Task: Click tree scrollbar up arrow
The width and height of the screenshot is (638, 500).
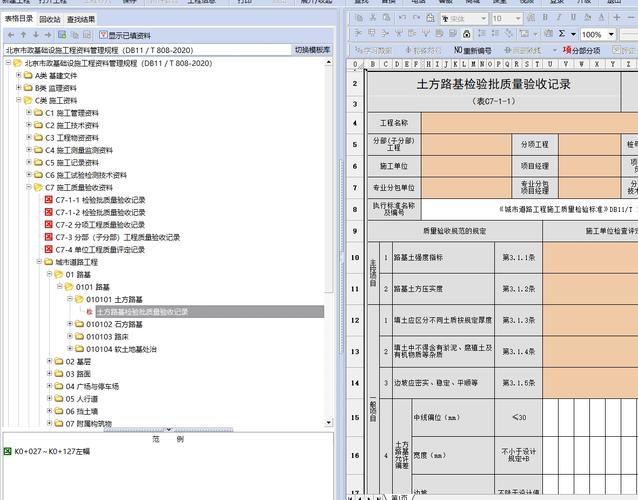Action: tap(329, 62)
